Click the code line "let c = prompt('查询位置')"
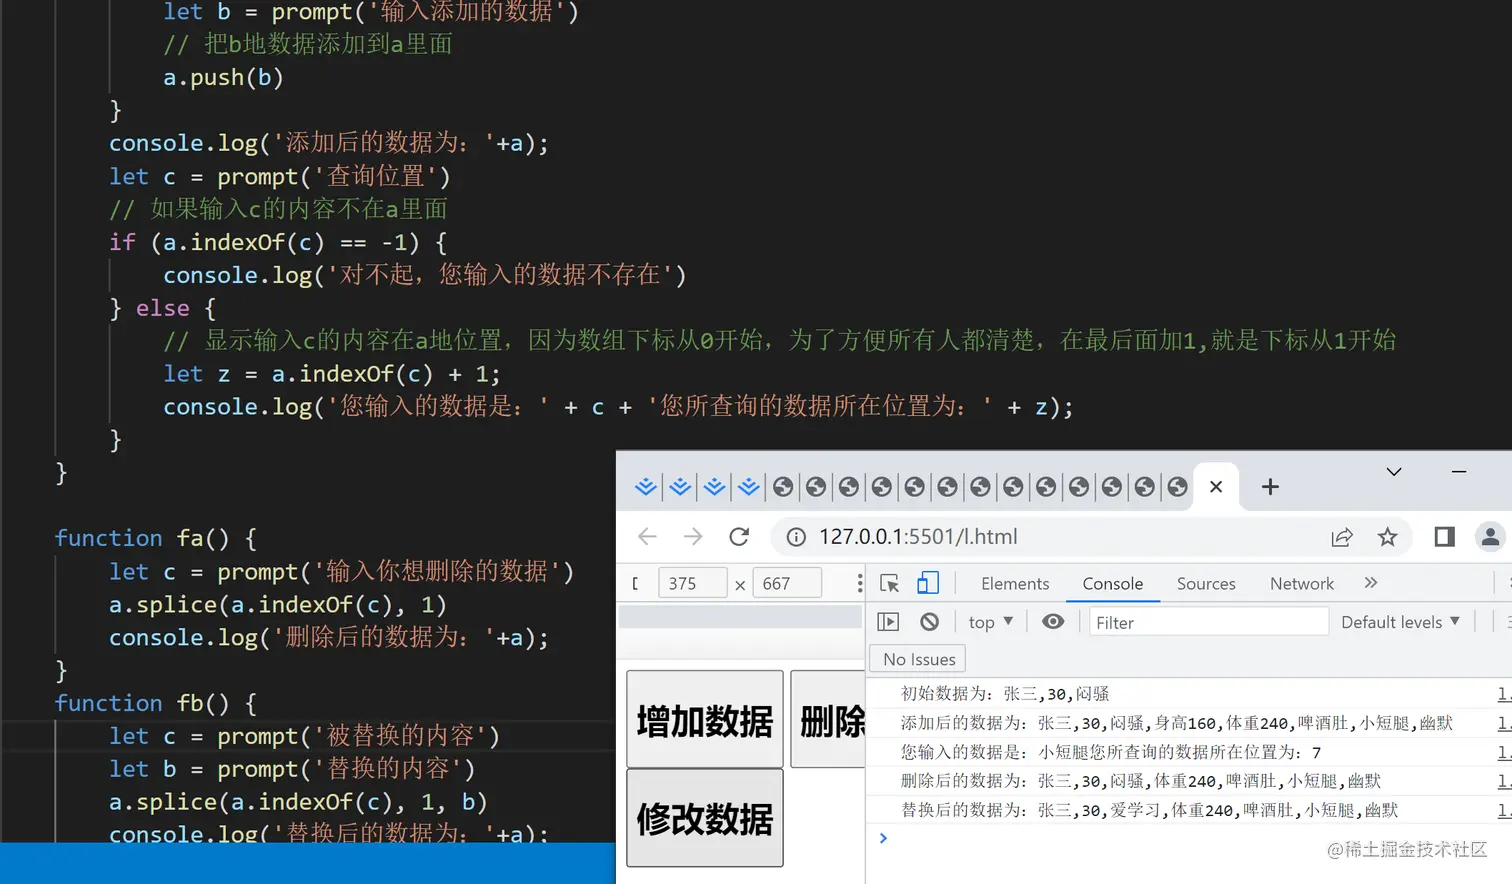1512x884 pixels. pos(280,176)
